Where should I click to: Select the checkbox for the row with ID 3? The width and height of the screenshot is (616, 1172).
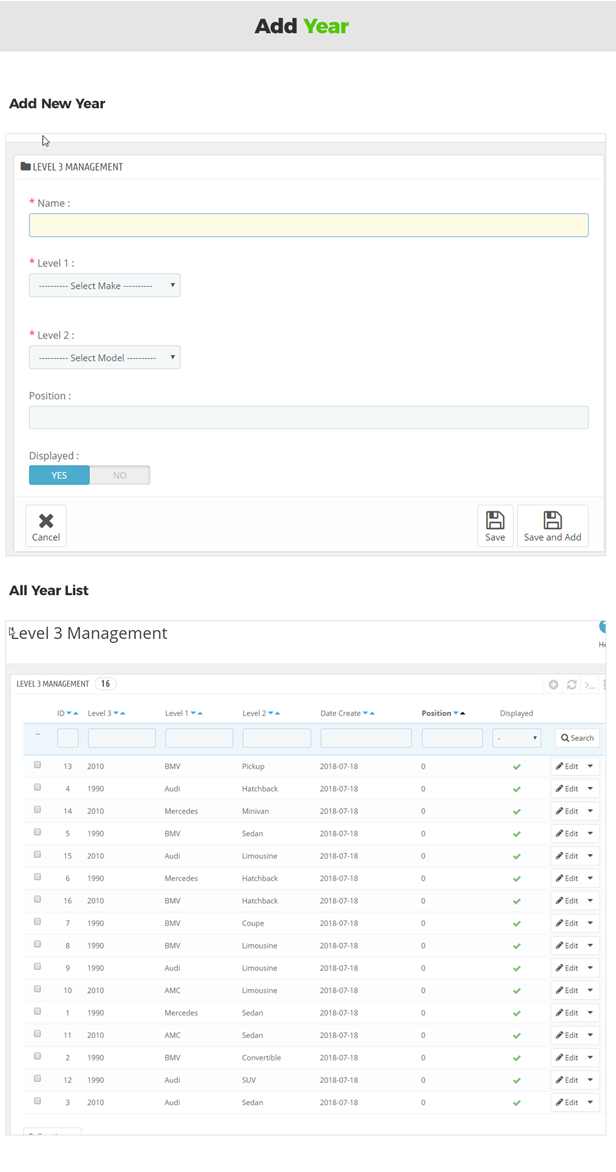[38, 1101]
